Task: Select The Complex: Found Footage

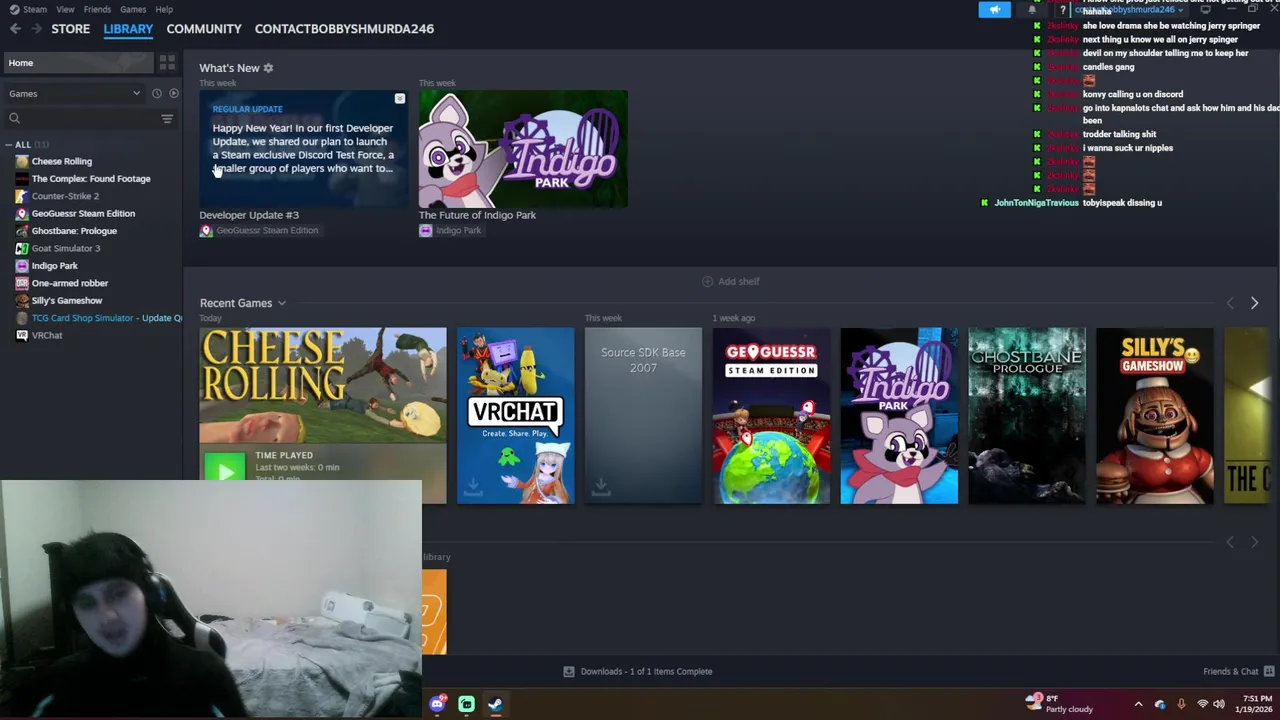Action: [x=91, y=179]
